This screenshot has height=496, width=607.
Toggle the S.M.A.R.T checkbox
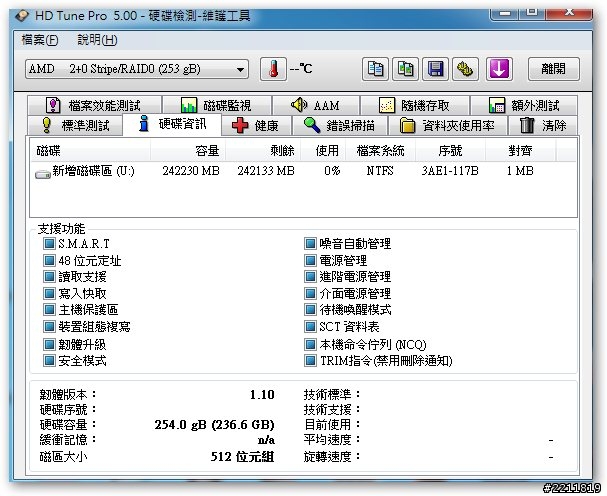(49, 244)
